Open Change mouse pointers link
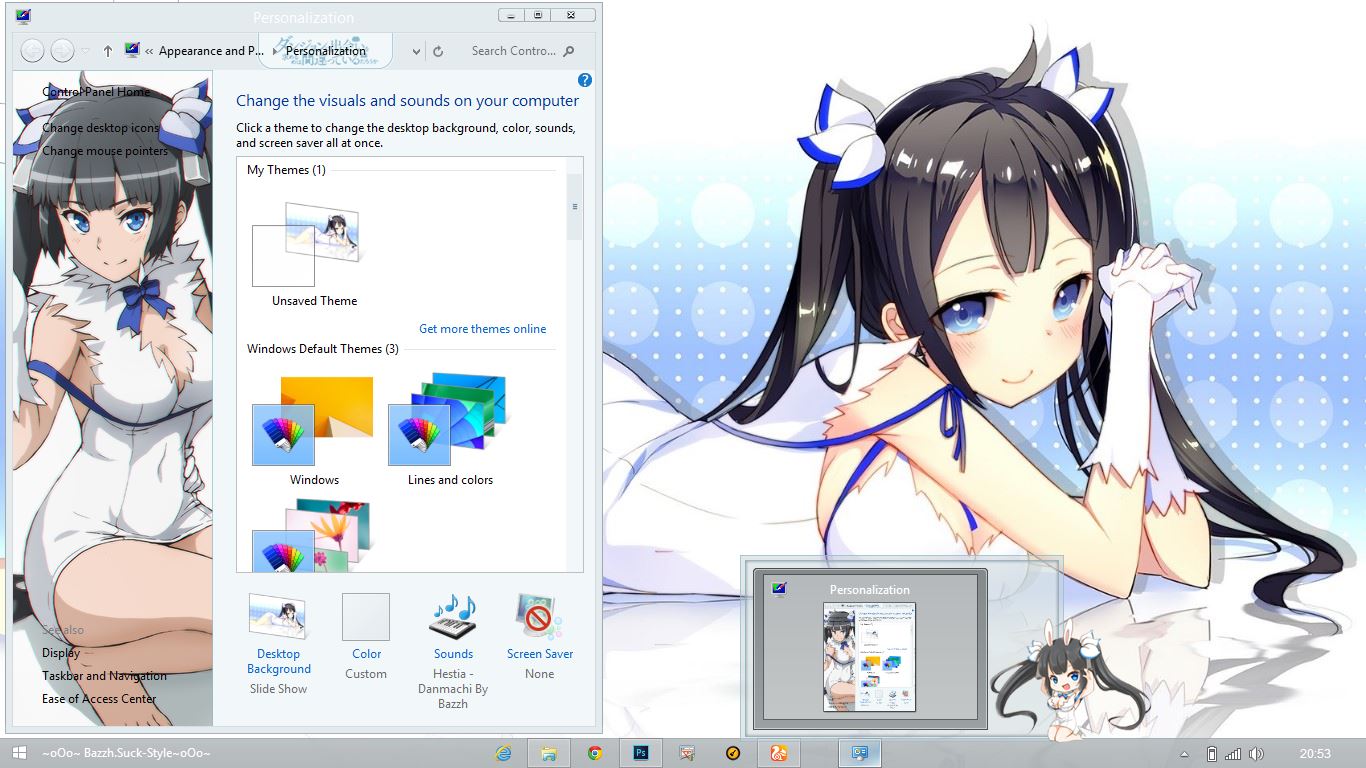The image size is (1366, 768). click(105, 151)
